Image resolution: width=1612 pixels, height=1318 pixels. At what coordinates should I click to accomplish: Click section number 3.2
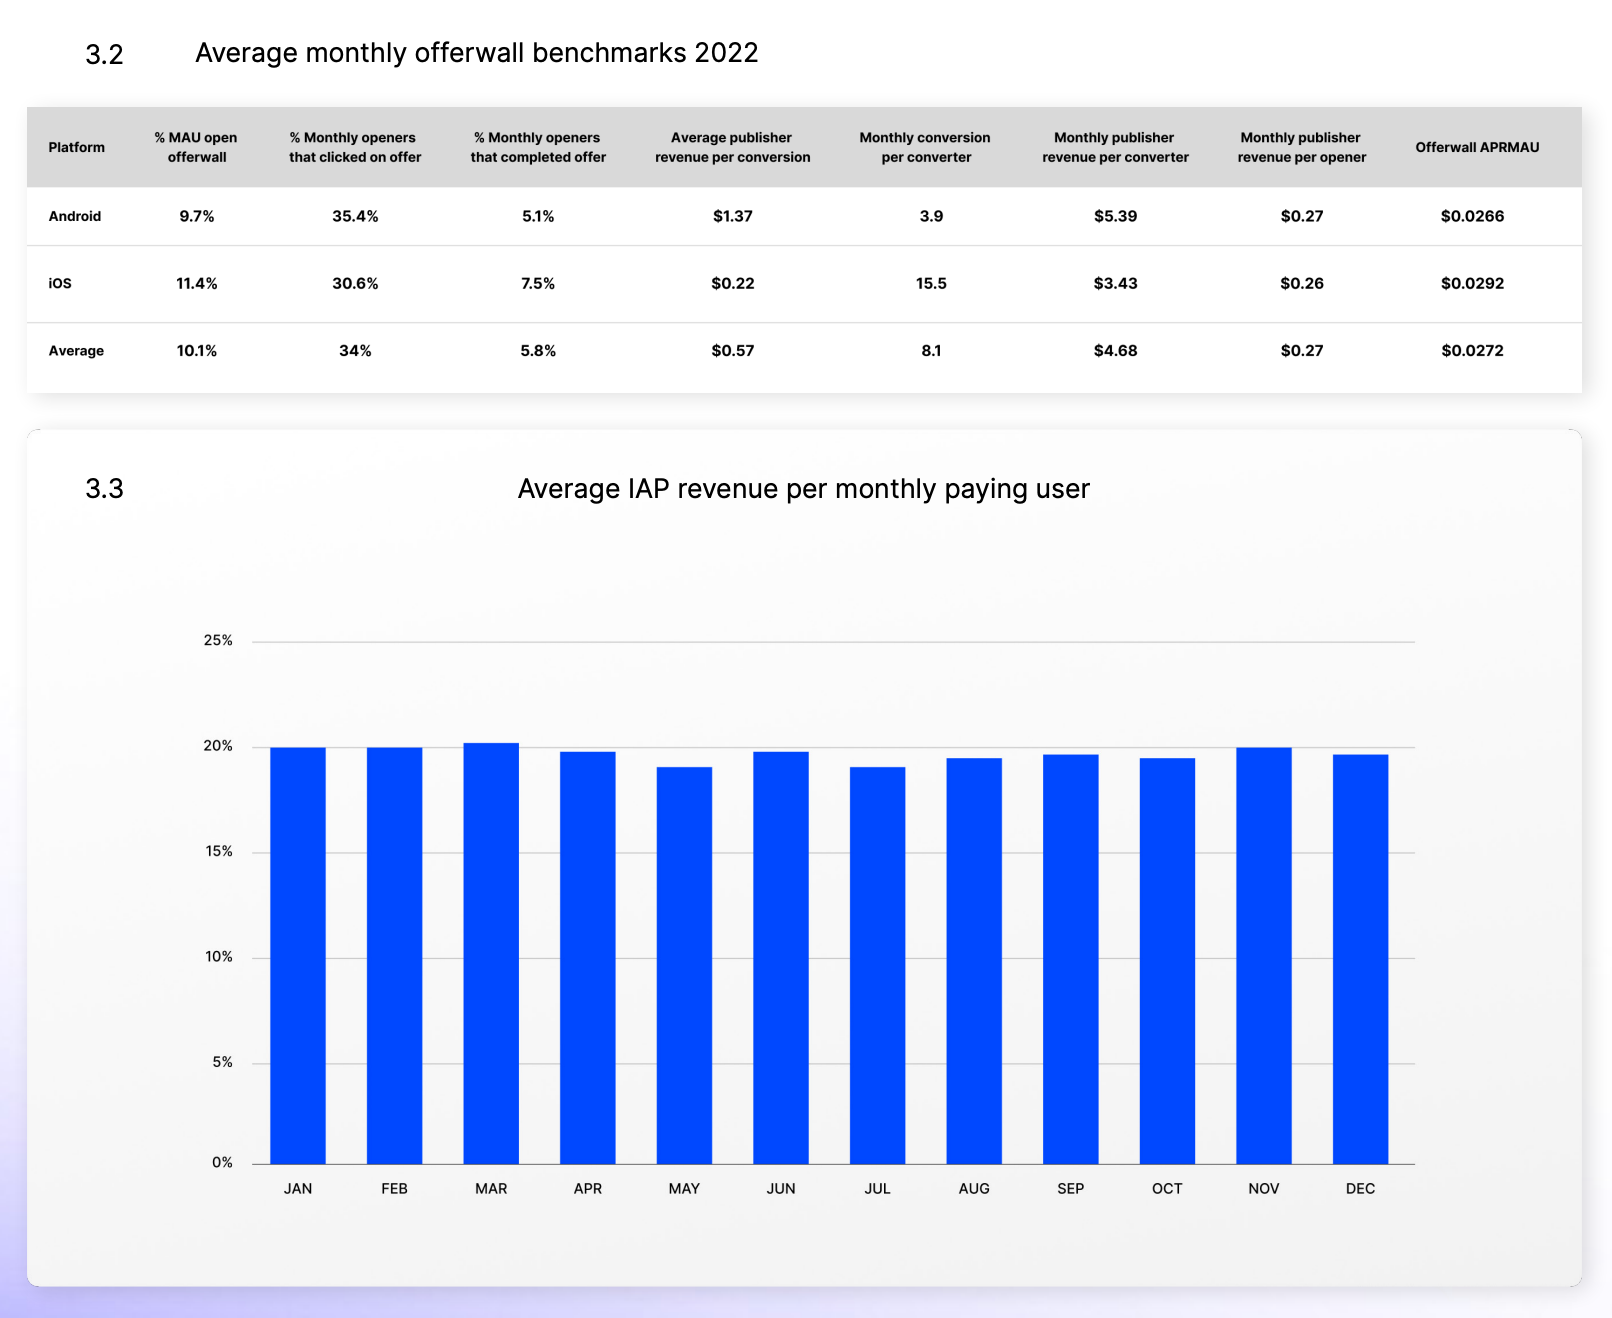(104, 54)
